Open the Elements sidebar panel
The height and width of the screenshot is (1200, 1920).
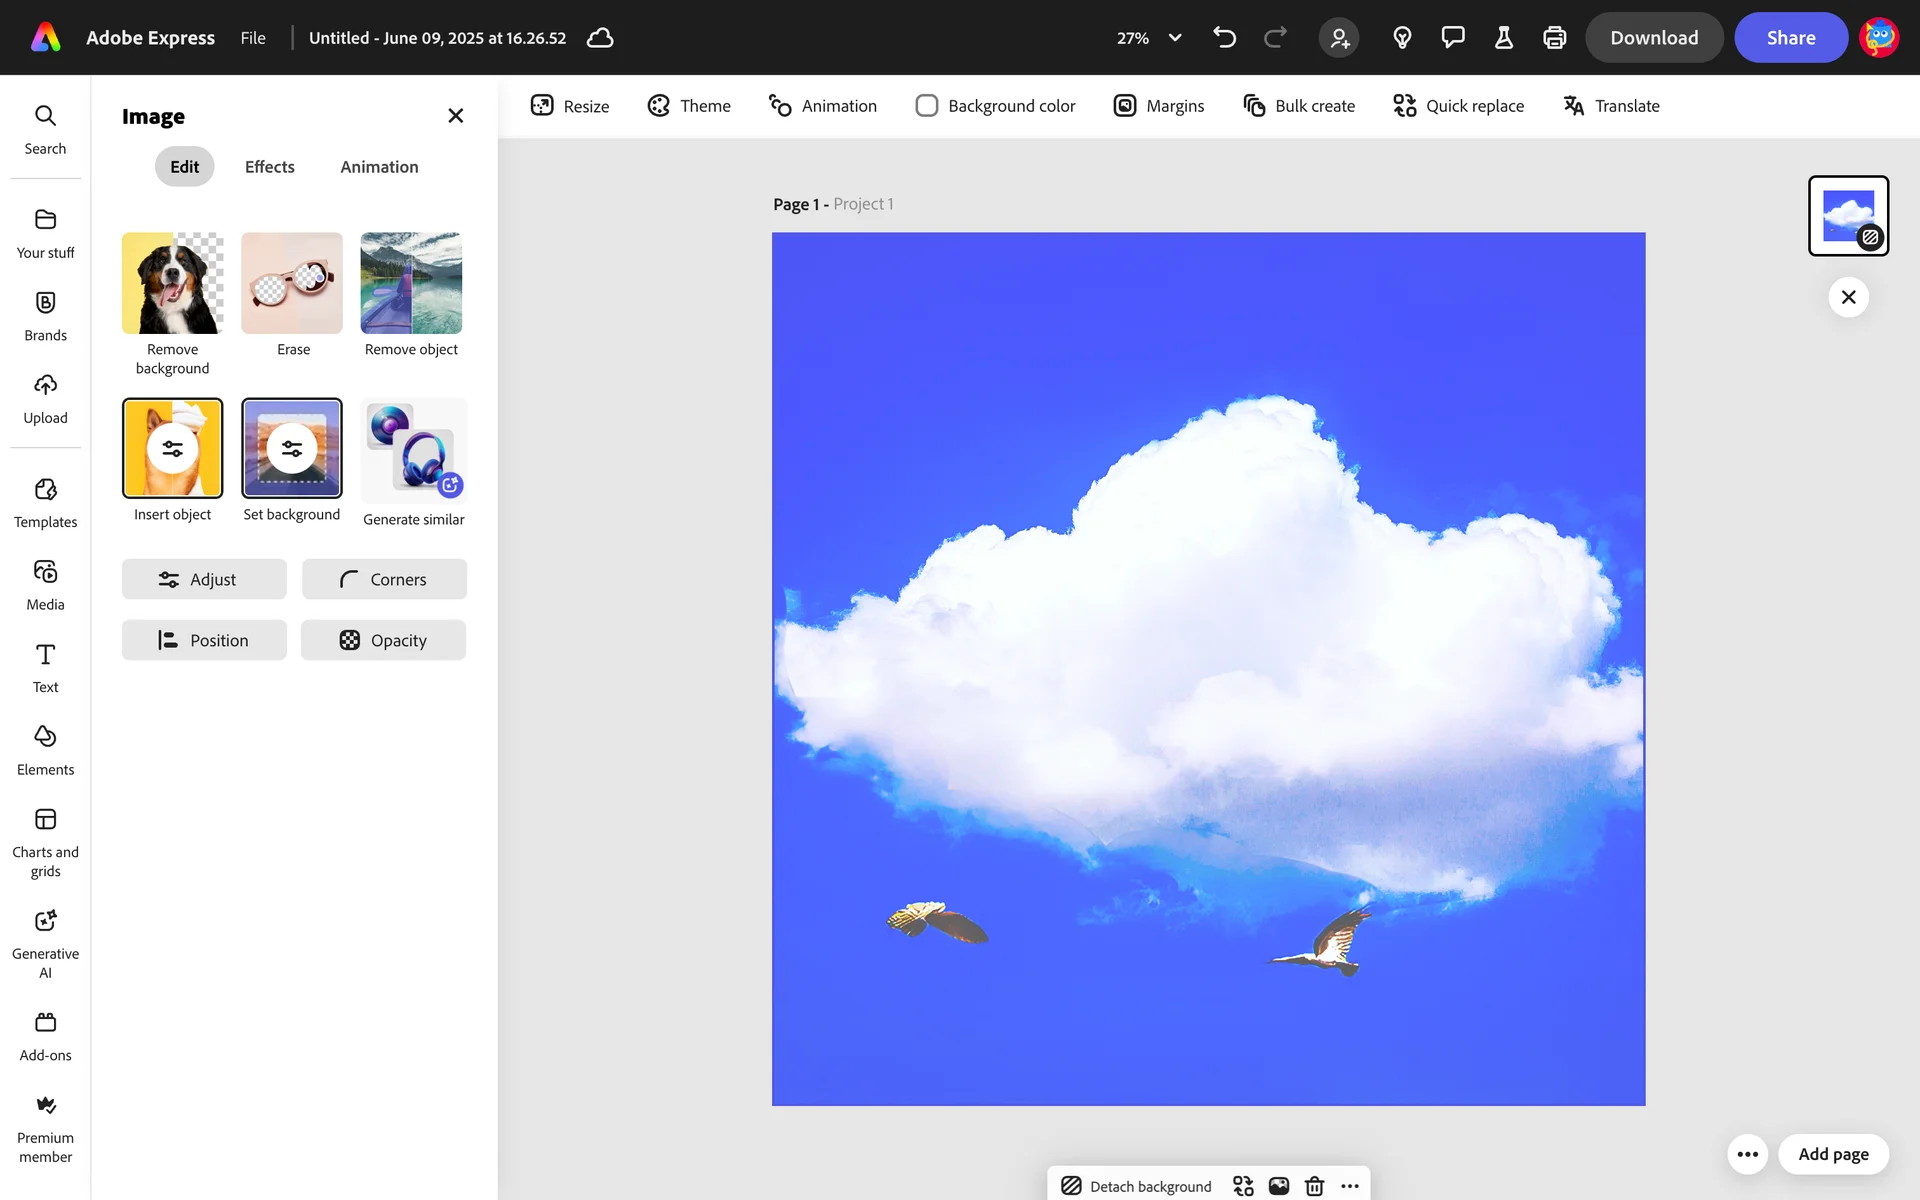[45, 750]
